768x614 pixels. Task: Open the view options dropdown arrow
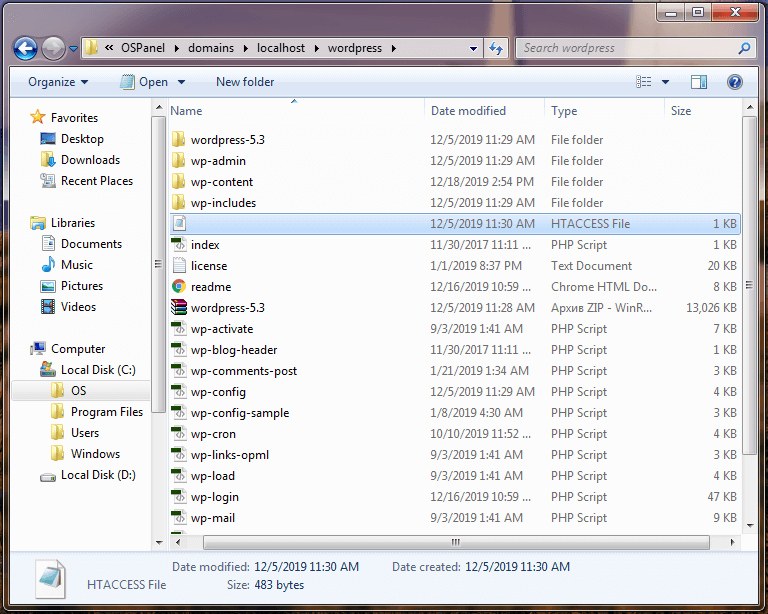click(x=665, y=82)
